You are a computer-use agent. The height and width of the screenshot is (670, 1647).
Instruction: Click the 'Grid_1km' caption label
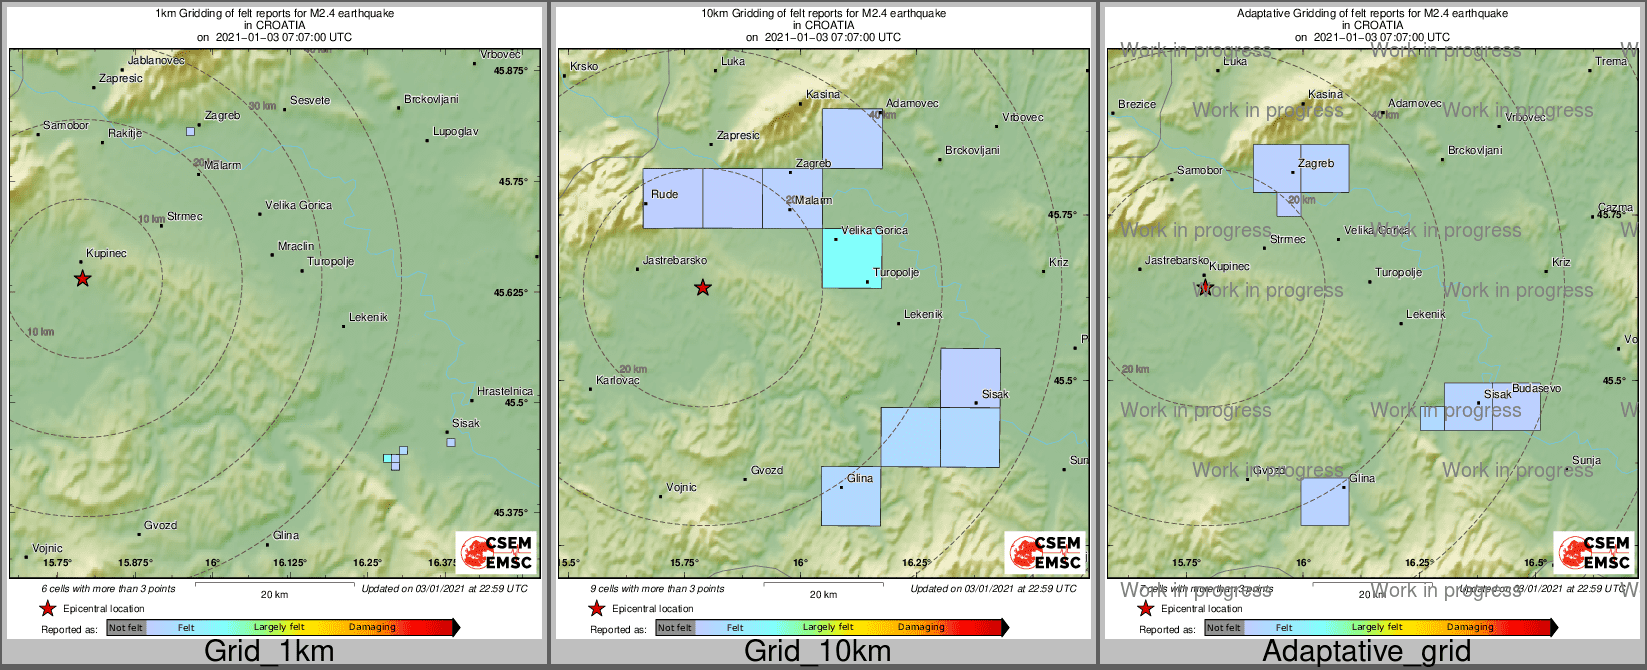[x=269, y=651]
